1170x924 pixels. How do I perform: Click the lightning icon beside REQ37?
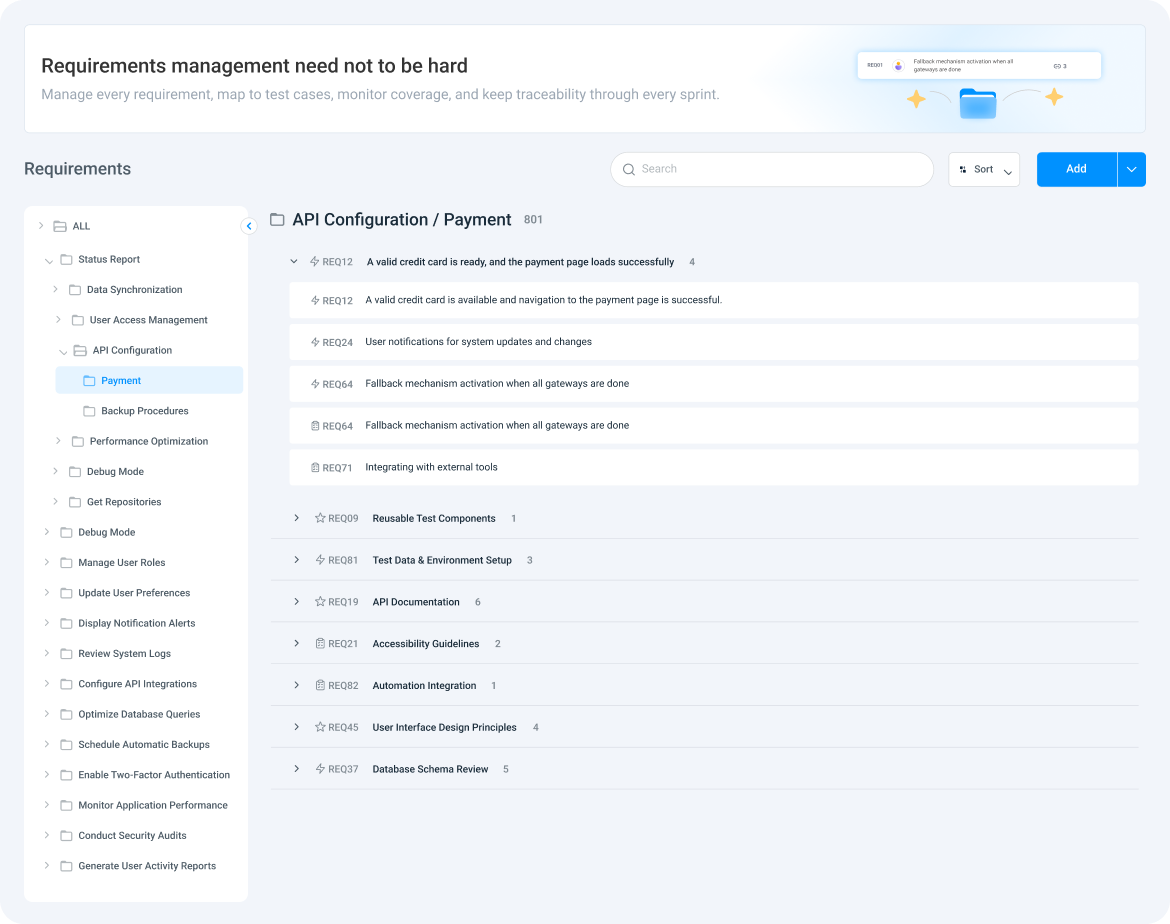point(320,770)
